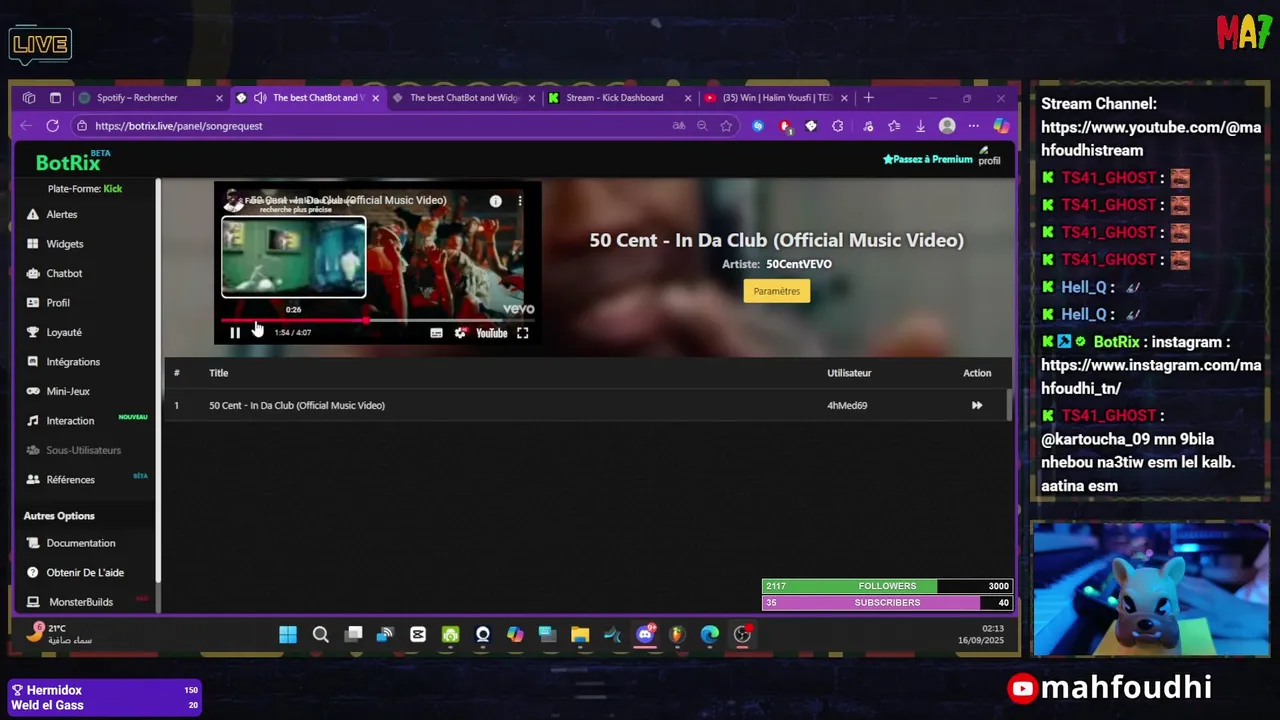
Task: Open Alertes in the sidebar
Action: 62,214
